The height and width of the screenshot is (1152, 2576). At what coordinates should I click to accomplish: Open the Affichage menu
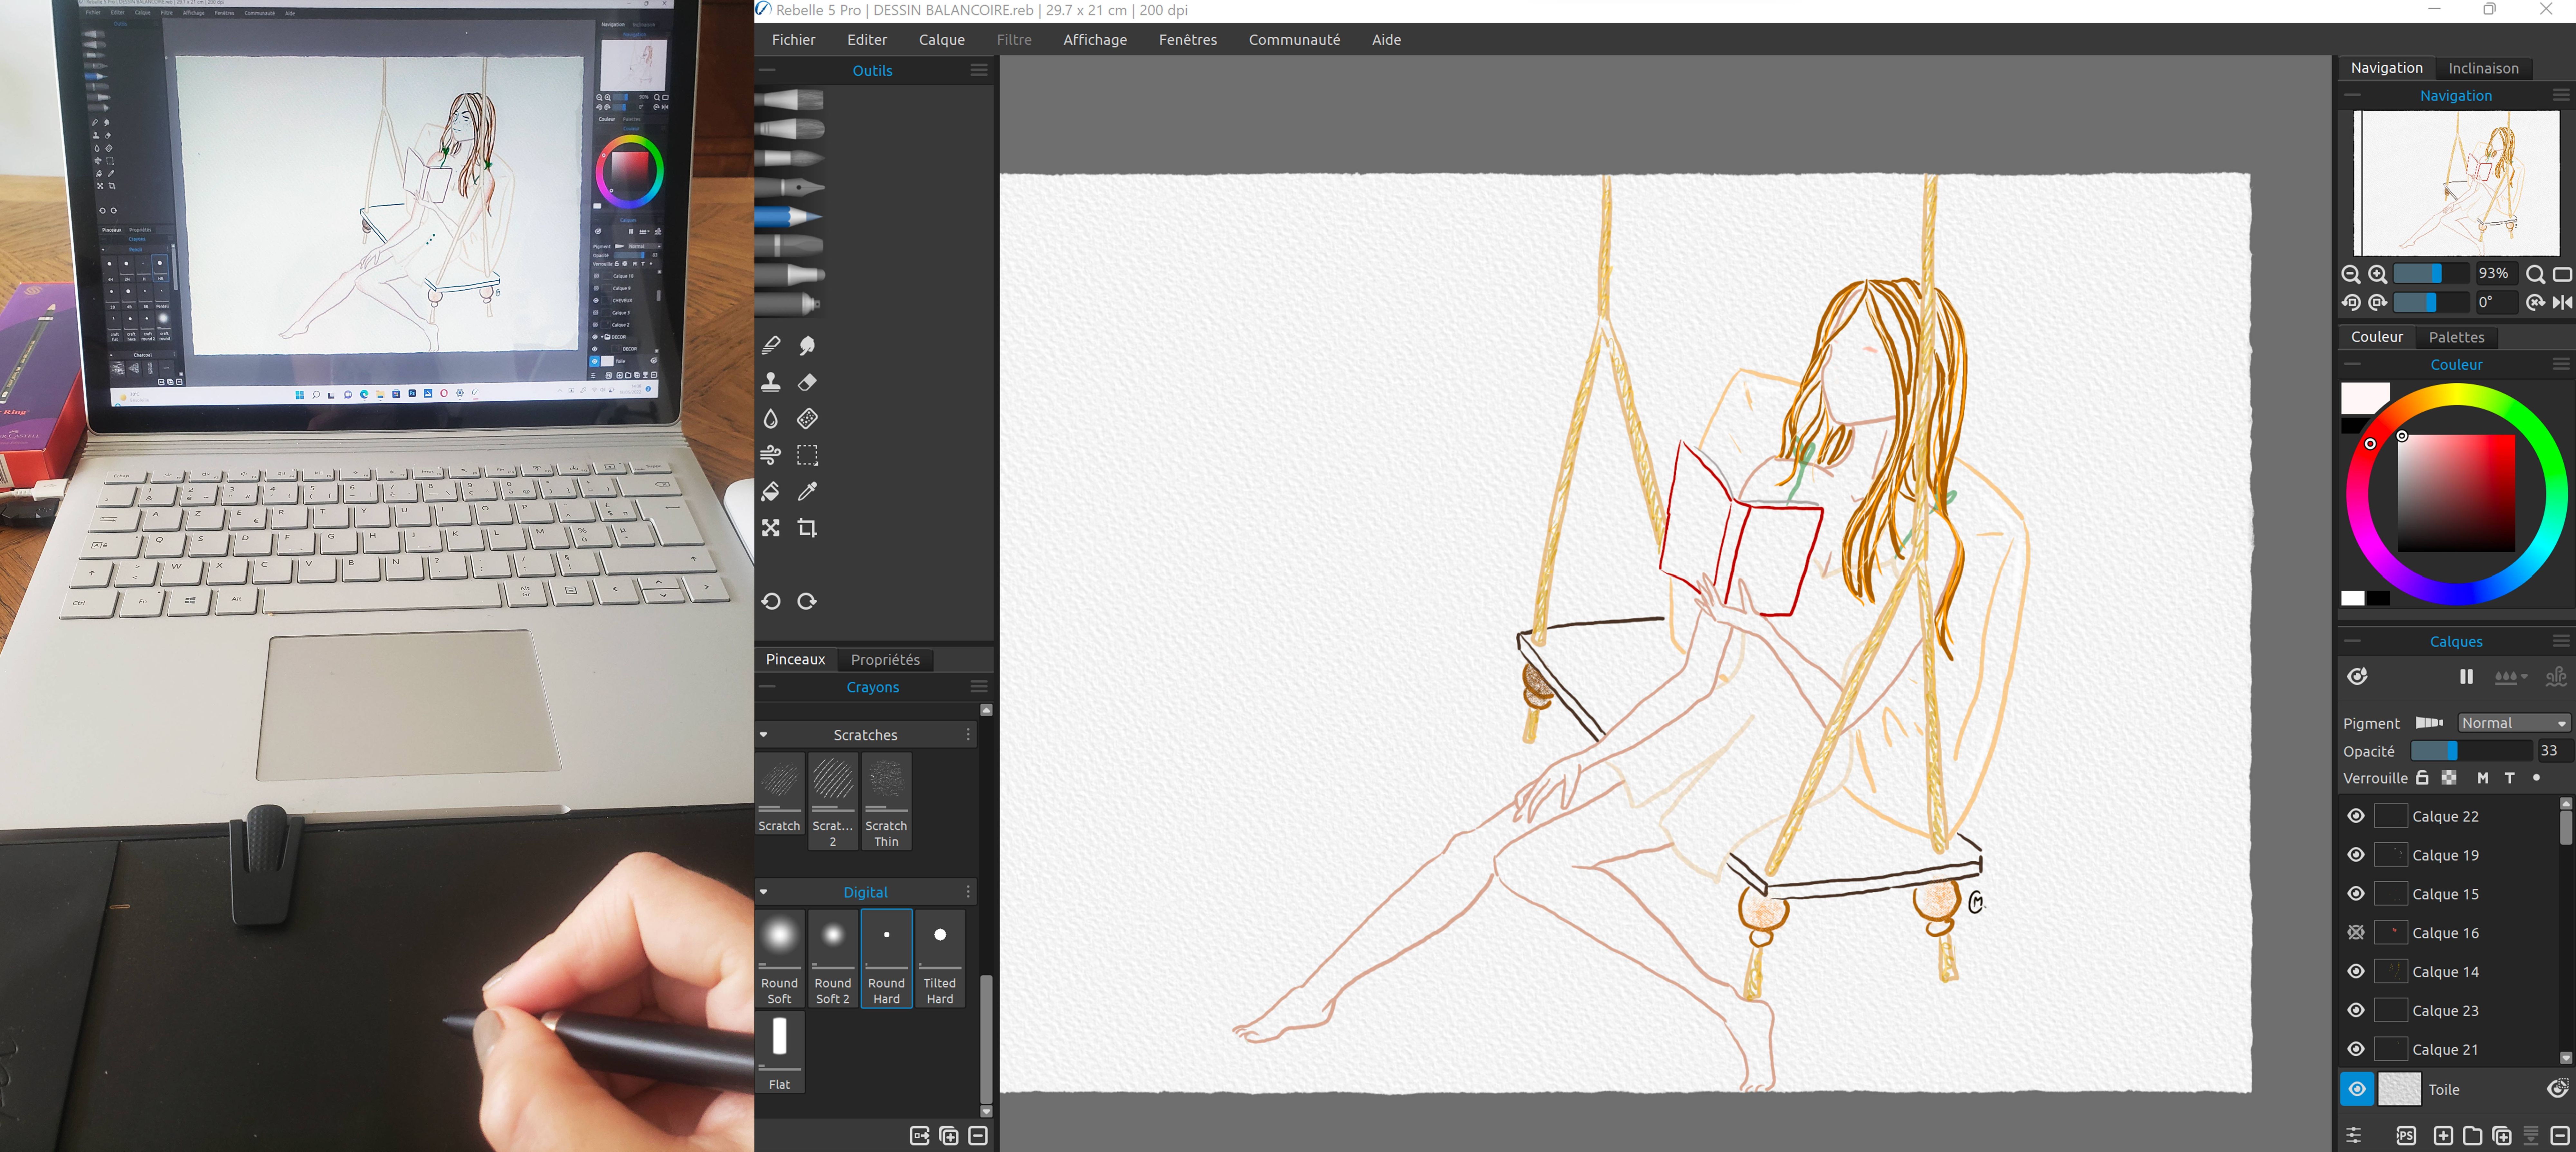pyautogui.click(x=1095, y=40)
